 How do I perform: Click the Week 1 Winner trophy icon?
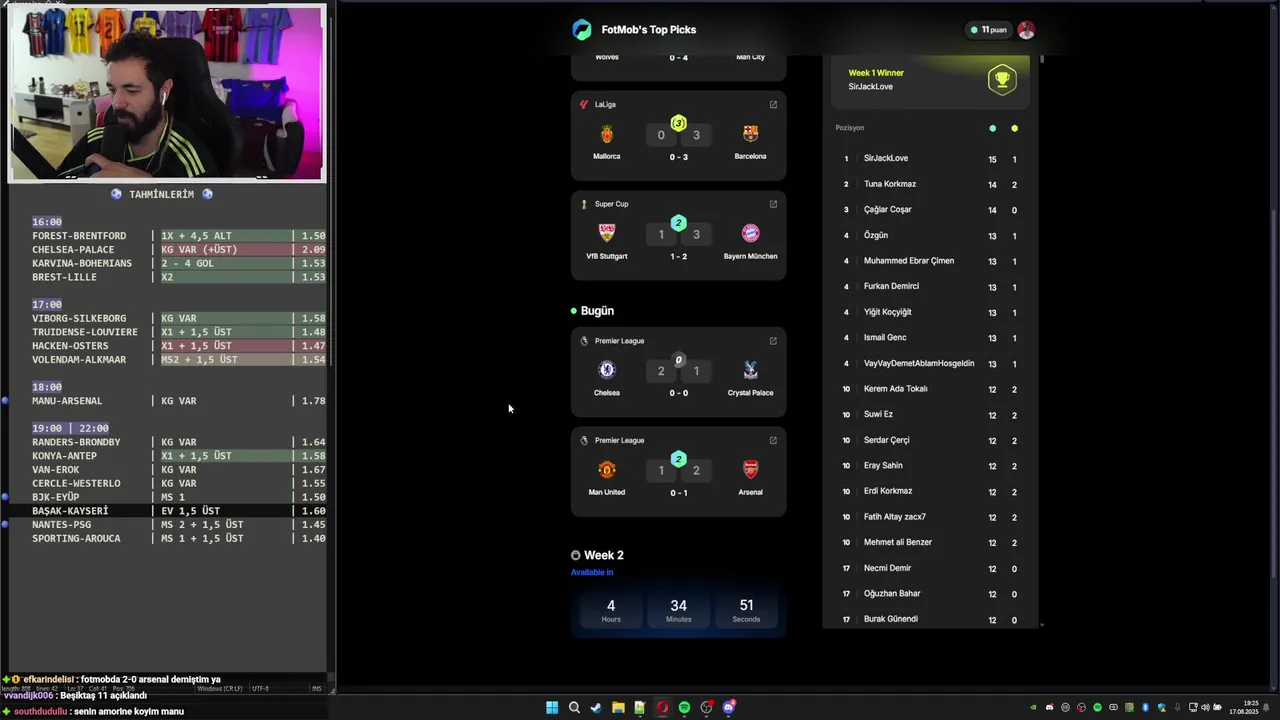click(x=1002, y=79)
